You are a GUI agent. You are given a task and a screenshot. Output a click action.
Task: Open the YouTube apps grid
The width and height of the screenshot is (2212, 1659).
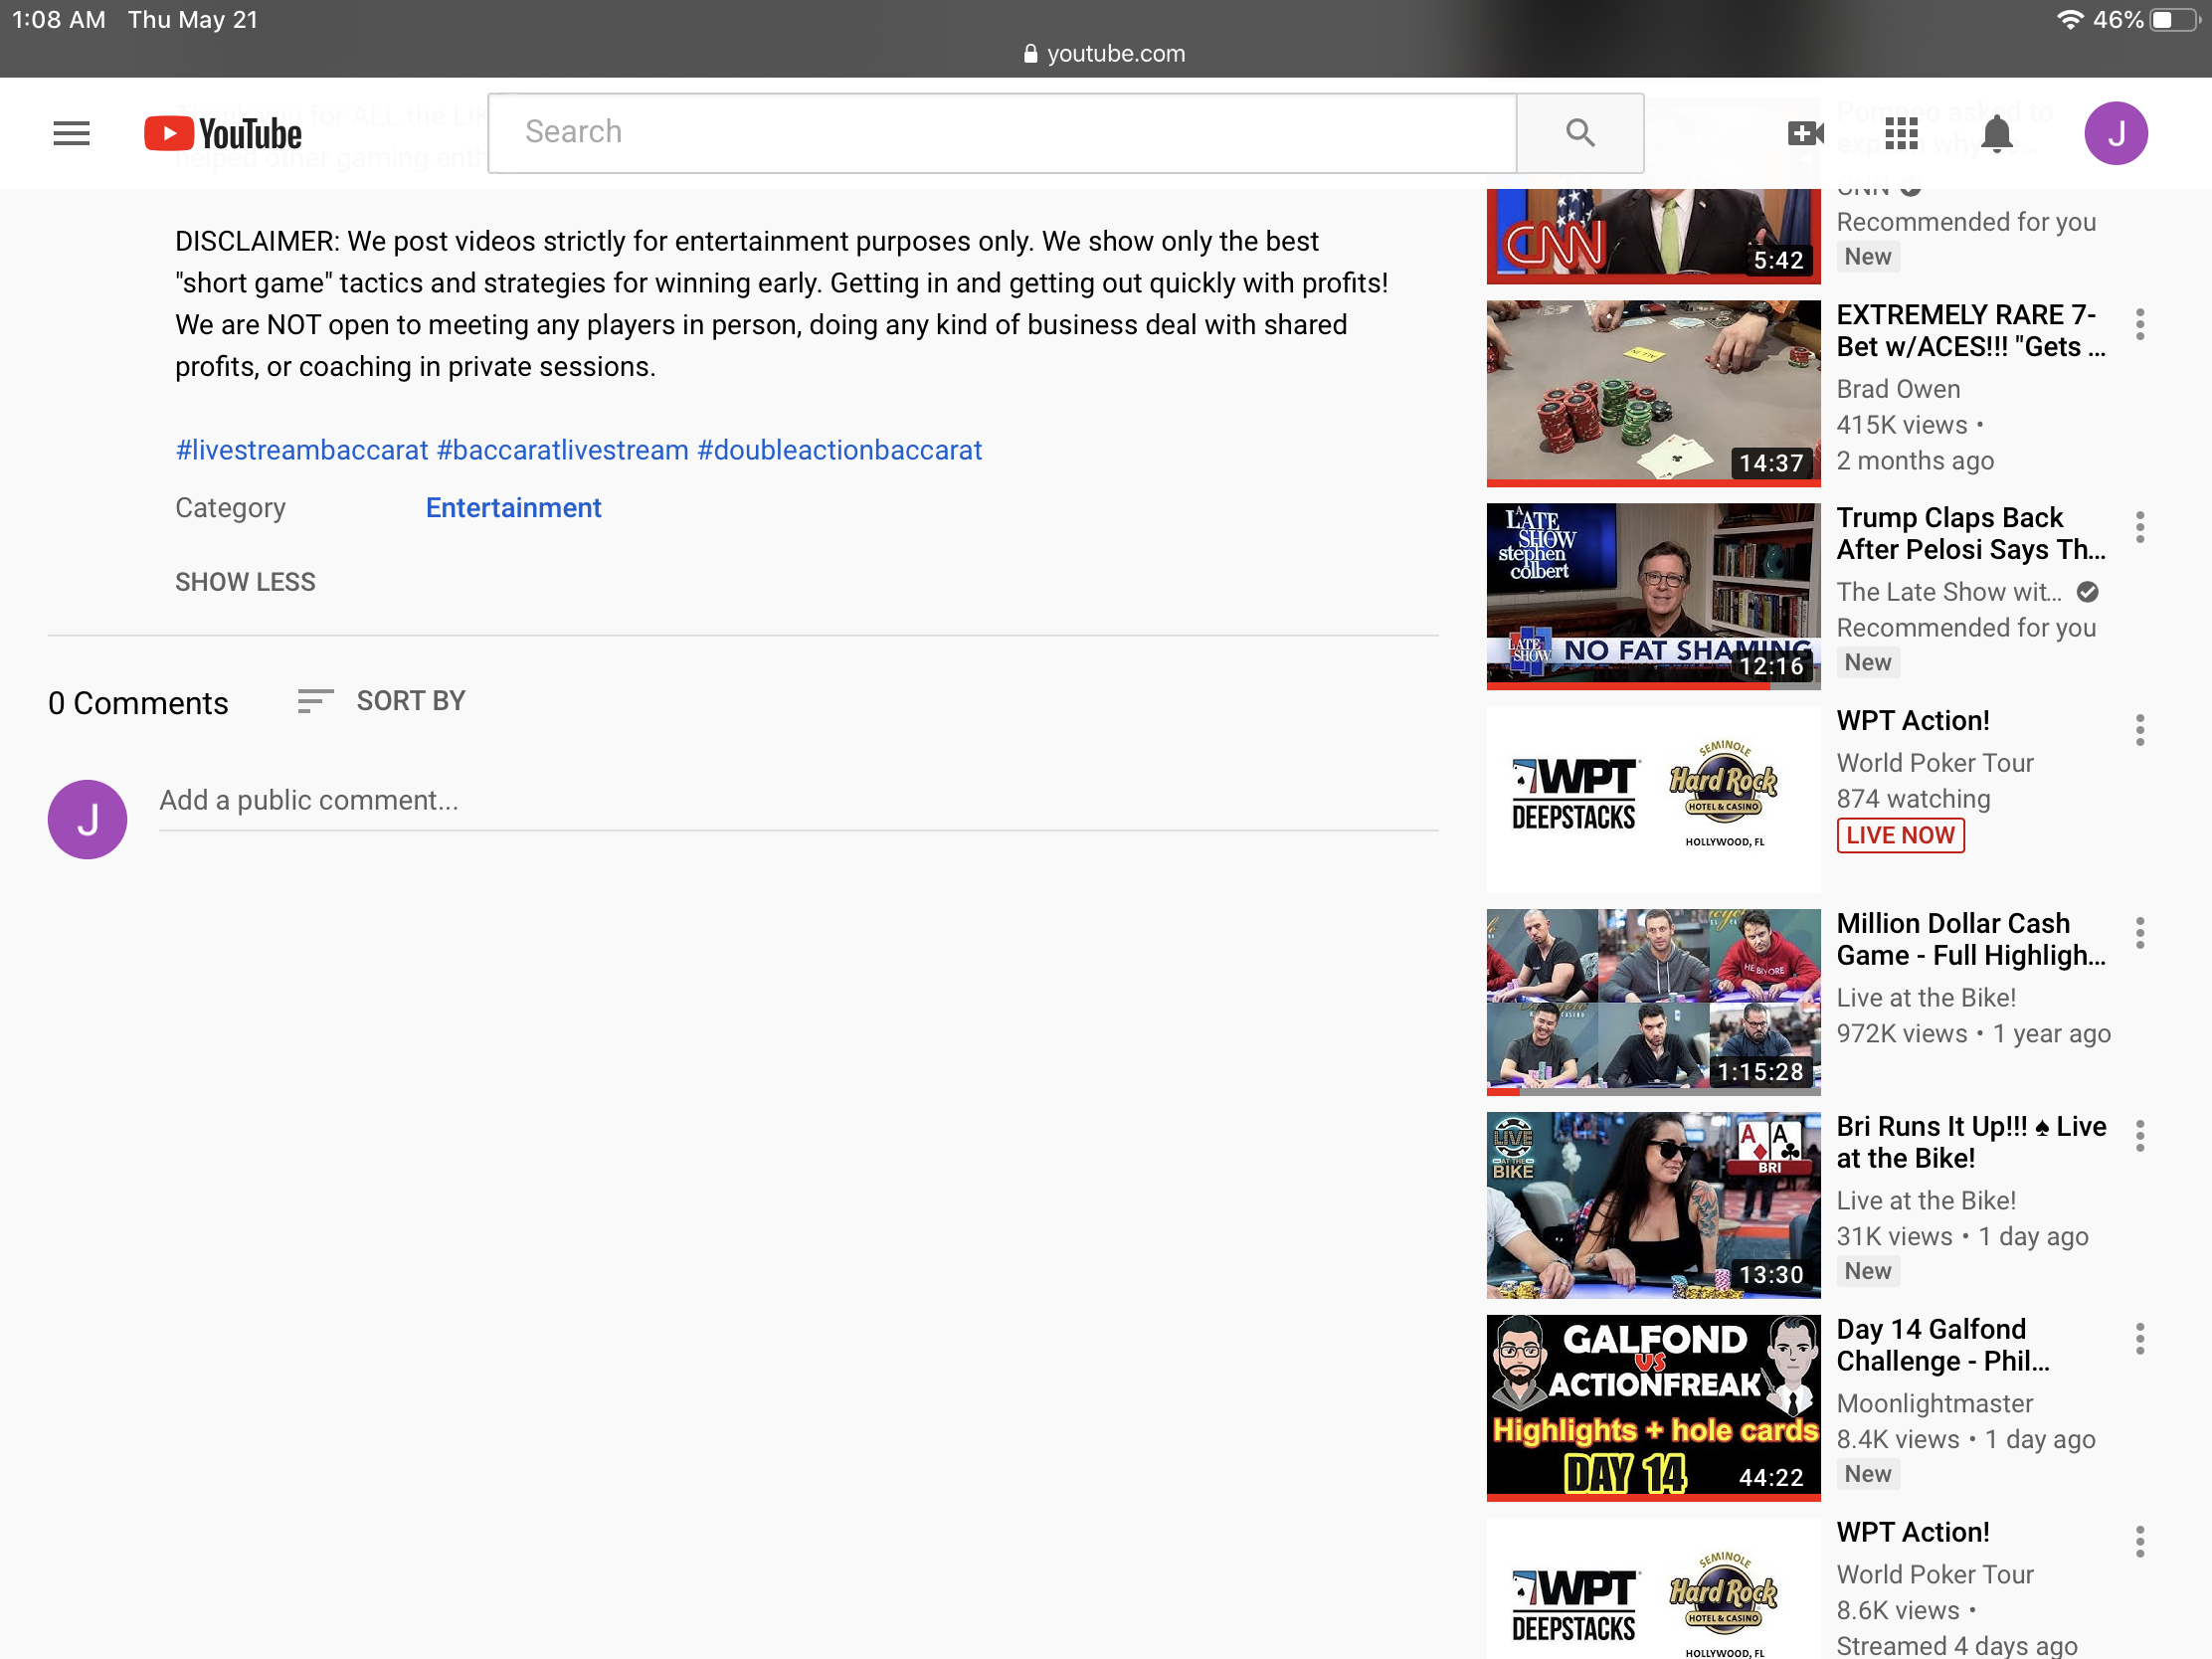pyautogui.click(x=1900, y=133)
